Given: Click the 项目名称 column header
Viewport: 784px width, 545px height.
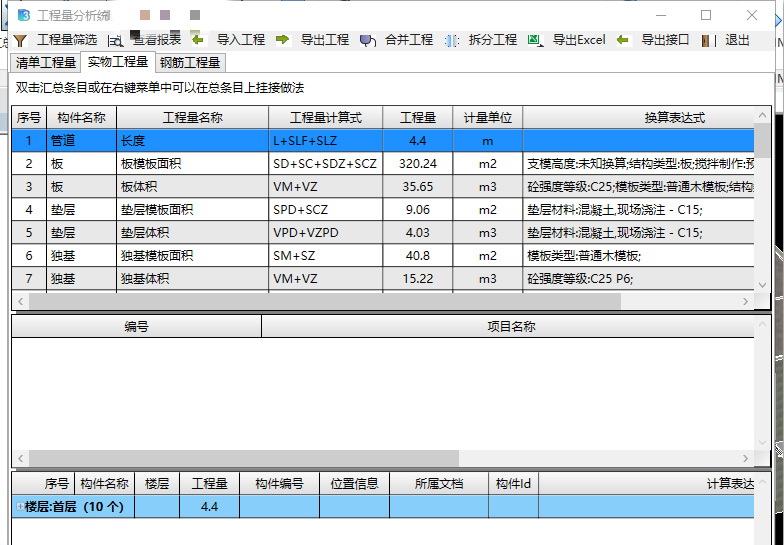Looking at the screenshot, I should point(510,327).
